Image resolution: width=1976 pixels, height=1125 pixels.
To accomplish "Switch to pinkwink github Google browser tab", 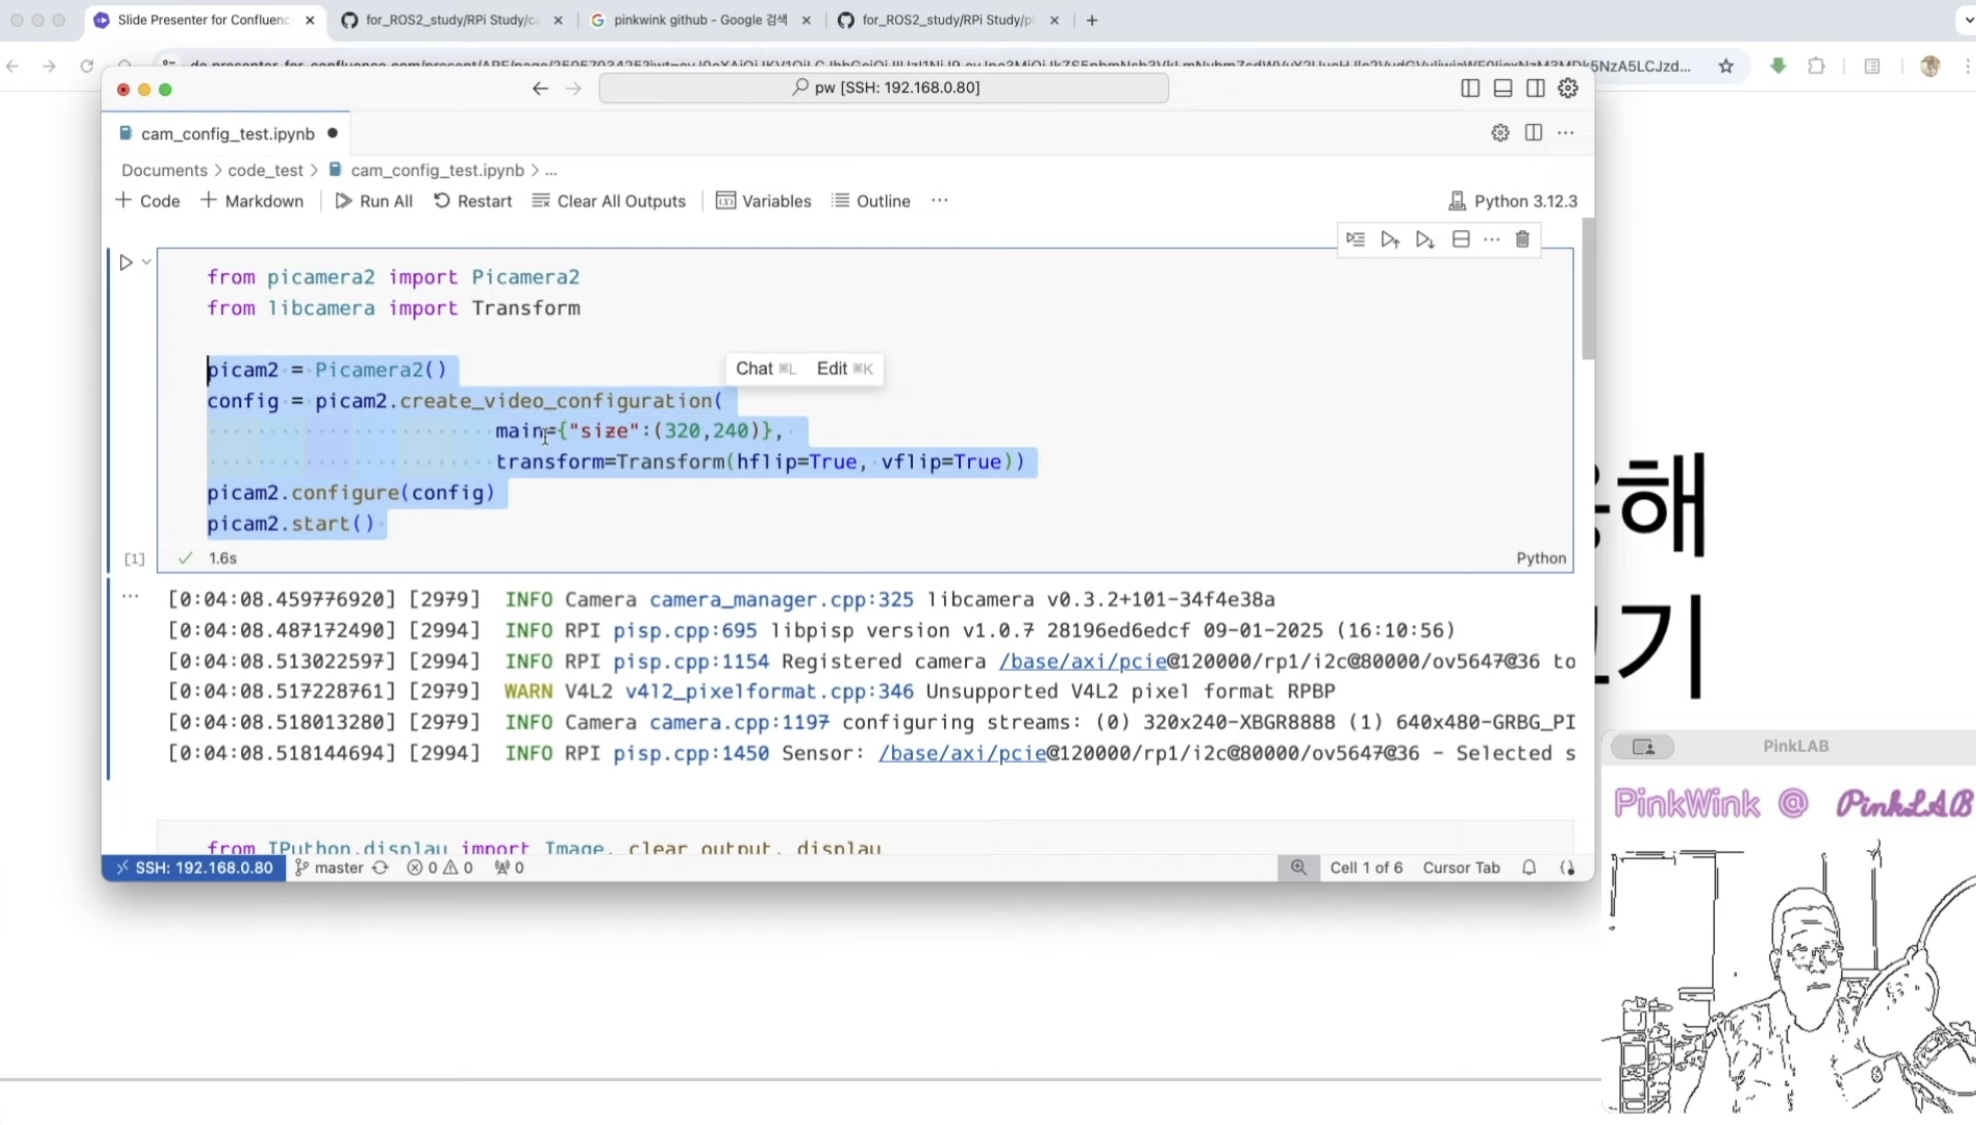I will (x=699, y=20).
